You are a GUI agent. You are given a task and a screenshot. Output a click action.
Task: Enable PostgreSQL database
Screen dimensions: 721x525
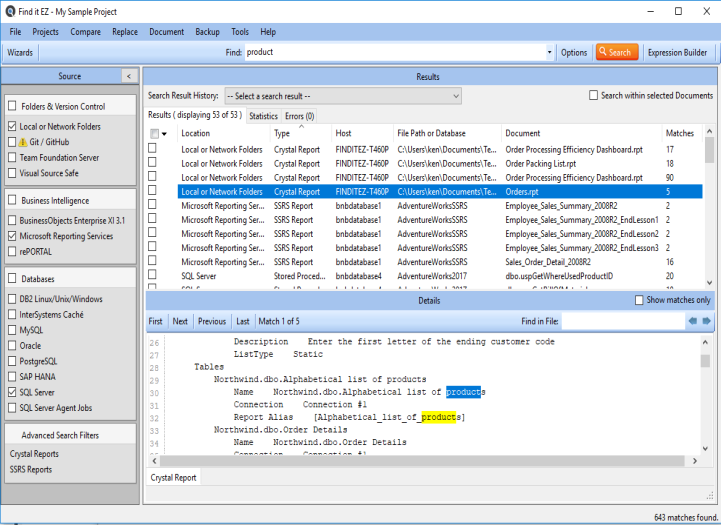click(x=12, y=361)
